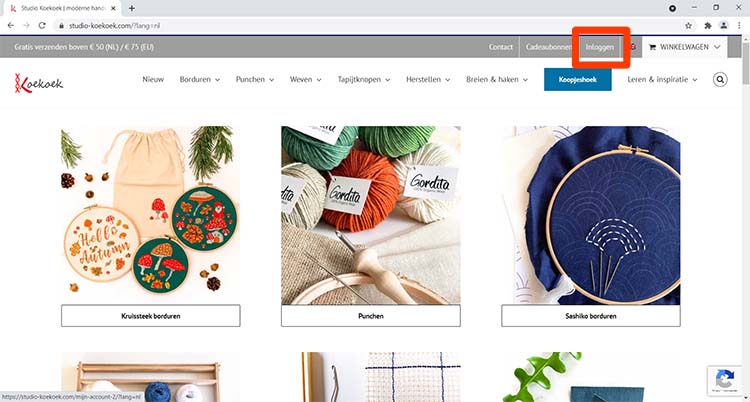Screen dimensions: 750x402
Task: Reload the page with browser refresh icon
Action: (x=42, y=25)
